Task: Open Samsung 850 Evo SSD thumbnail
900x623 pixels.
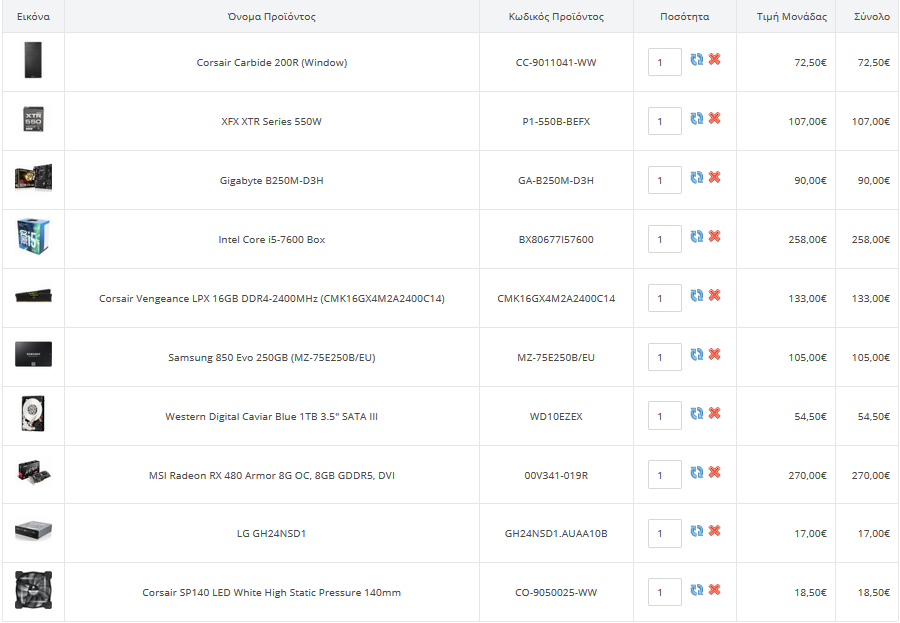Action: (33, 354)
